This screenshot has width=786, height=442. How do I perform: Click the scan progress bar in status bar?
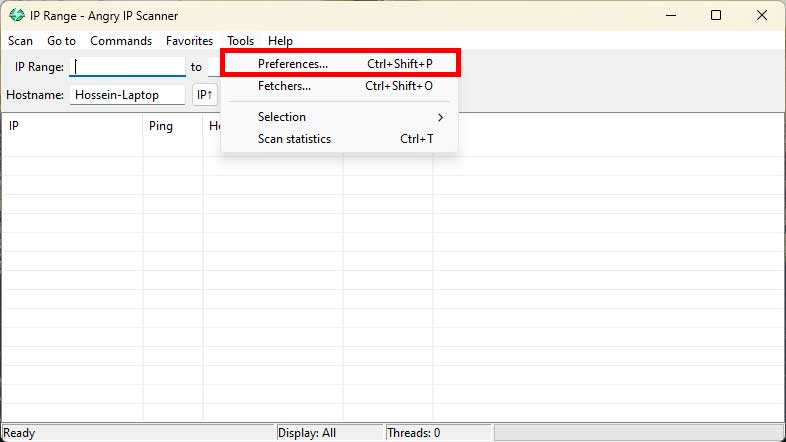(x=636, y=433)
